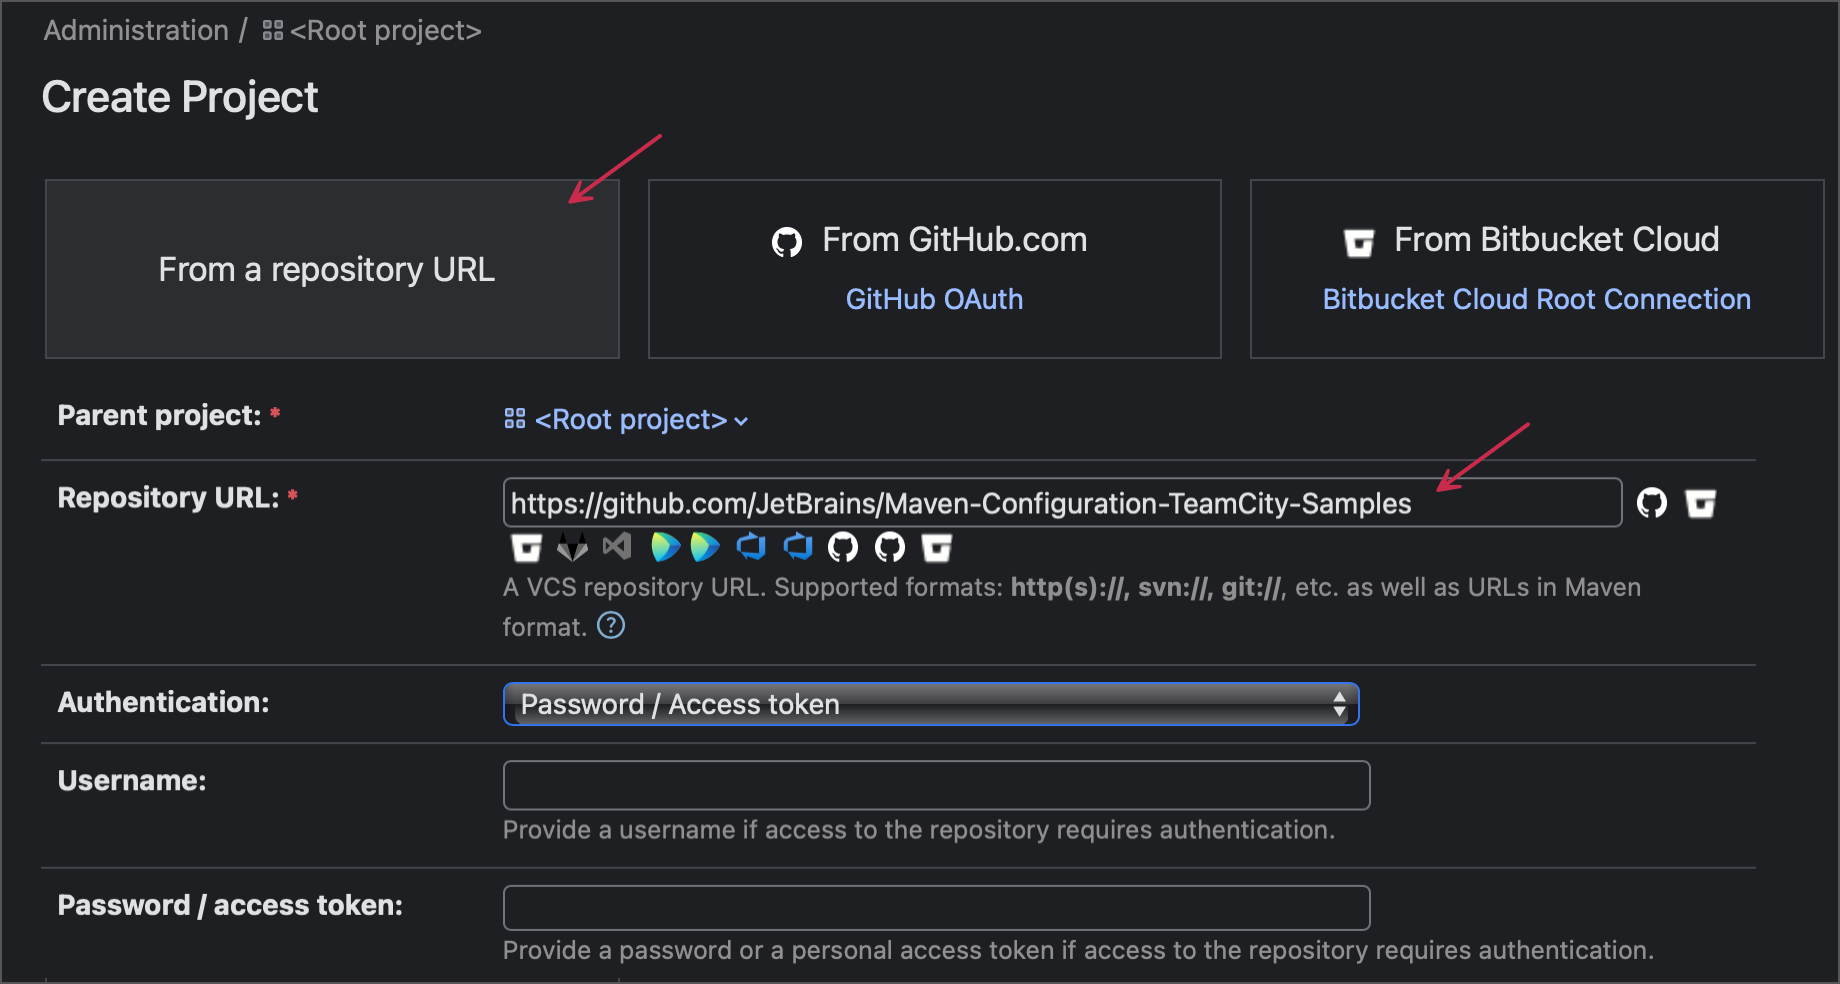
Task: Open the GitHub OAuth link
Action: [934, 299]
